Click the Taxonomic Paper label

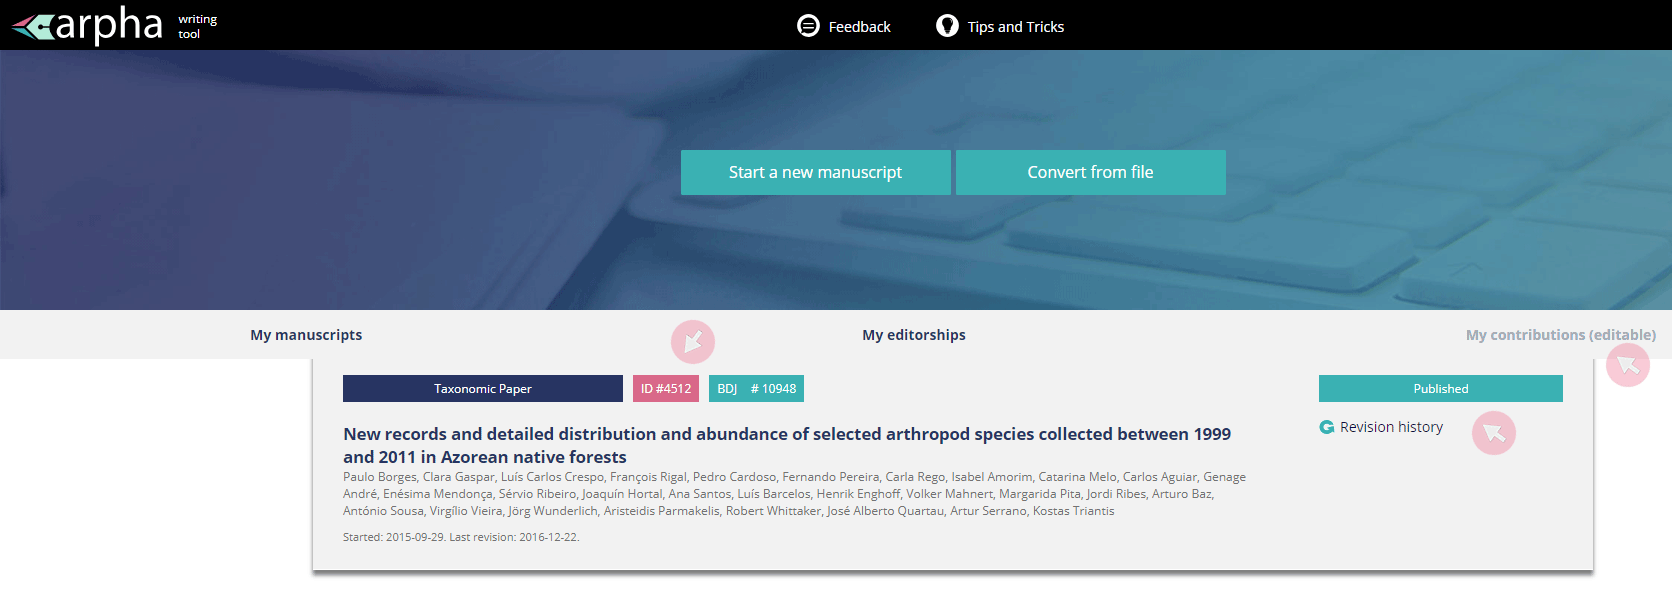(x=483, y=389)
